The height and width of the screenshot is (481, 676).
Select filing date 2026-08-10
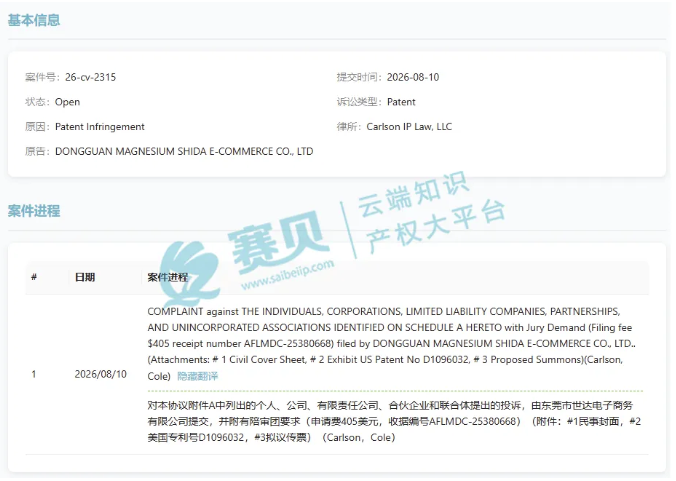(413, 77)
